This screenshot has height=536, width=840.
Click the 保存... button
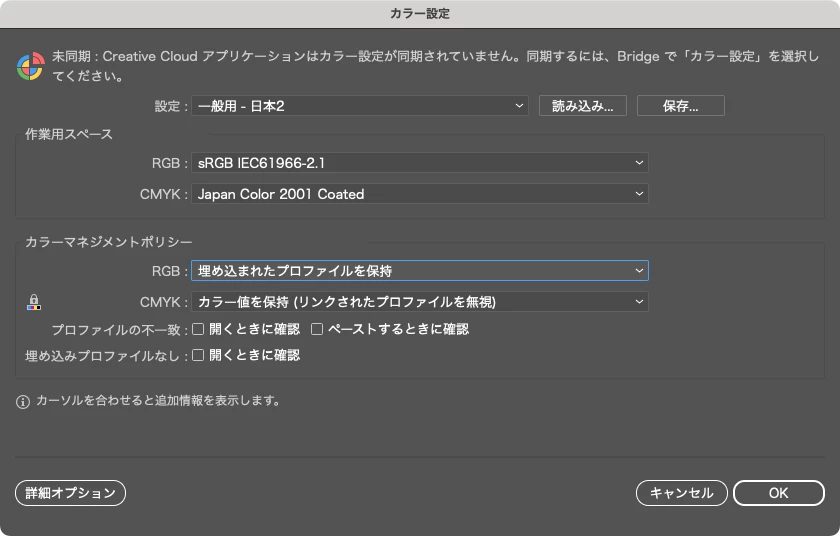(x=680, y=105)
